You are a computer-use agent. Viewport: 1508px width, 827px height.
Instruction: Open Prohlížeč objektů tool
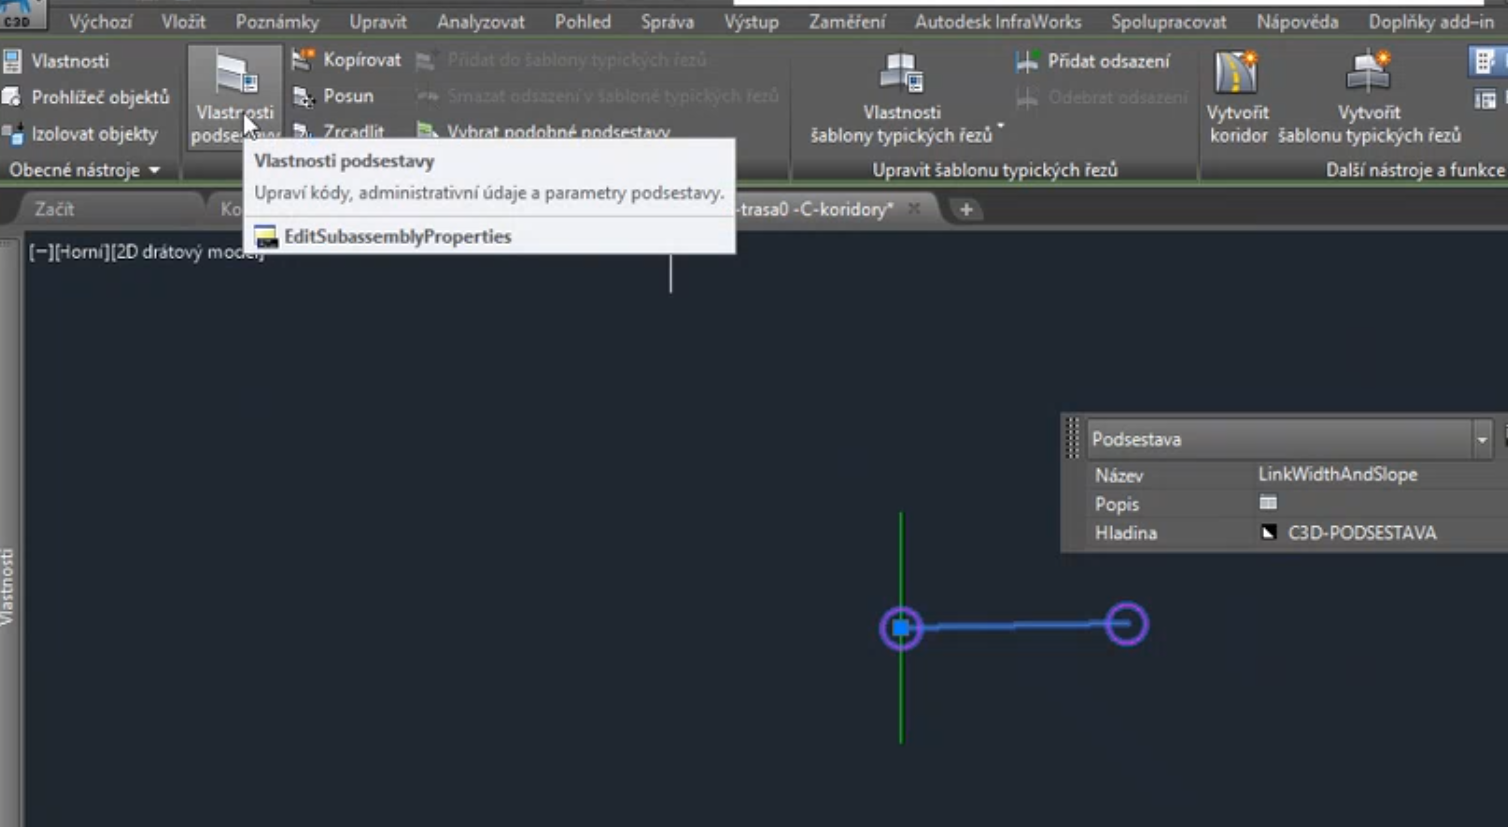click(86, 97)
